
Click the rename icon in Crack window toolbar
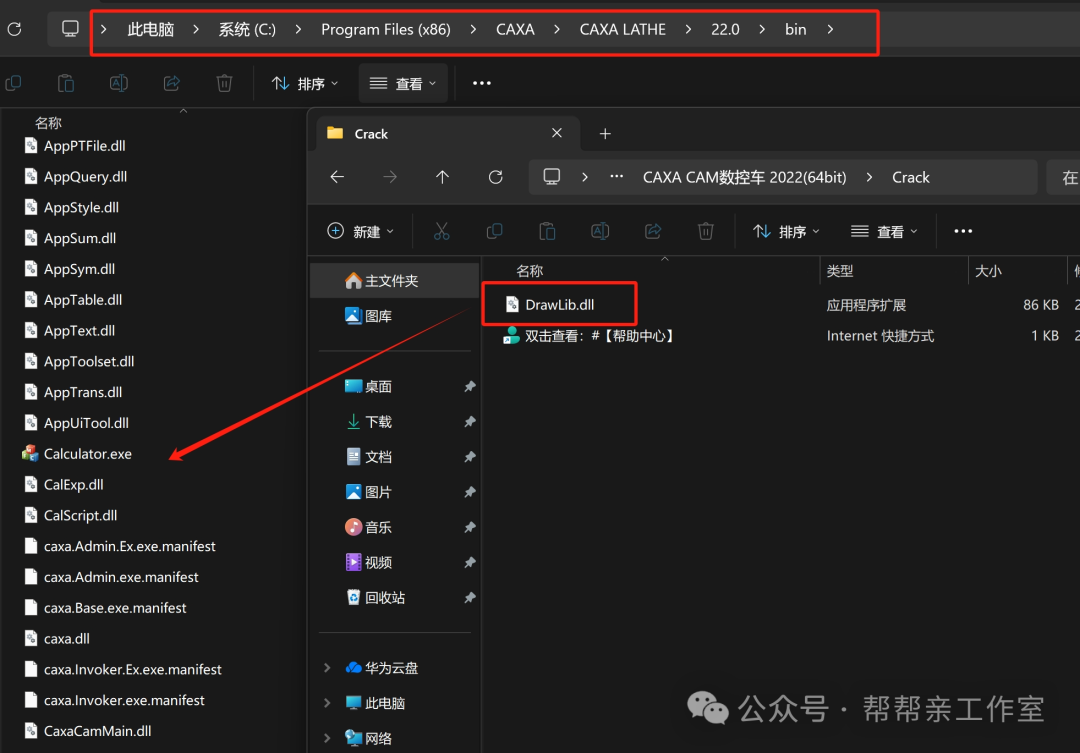600,231
